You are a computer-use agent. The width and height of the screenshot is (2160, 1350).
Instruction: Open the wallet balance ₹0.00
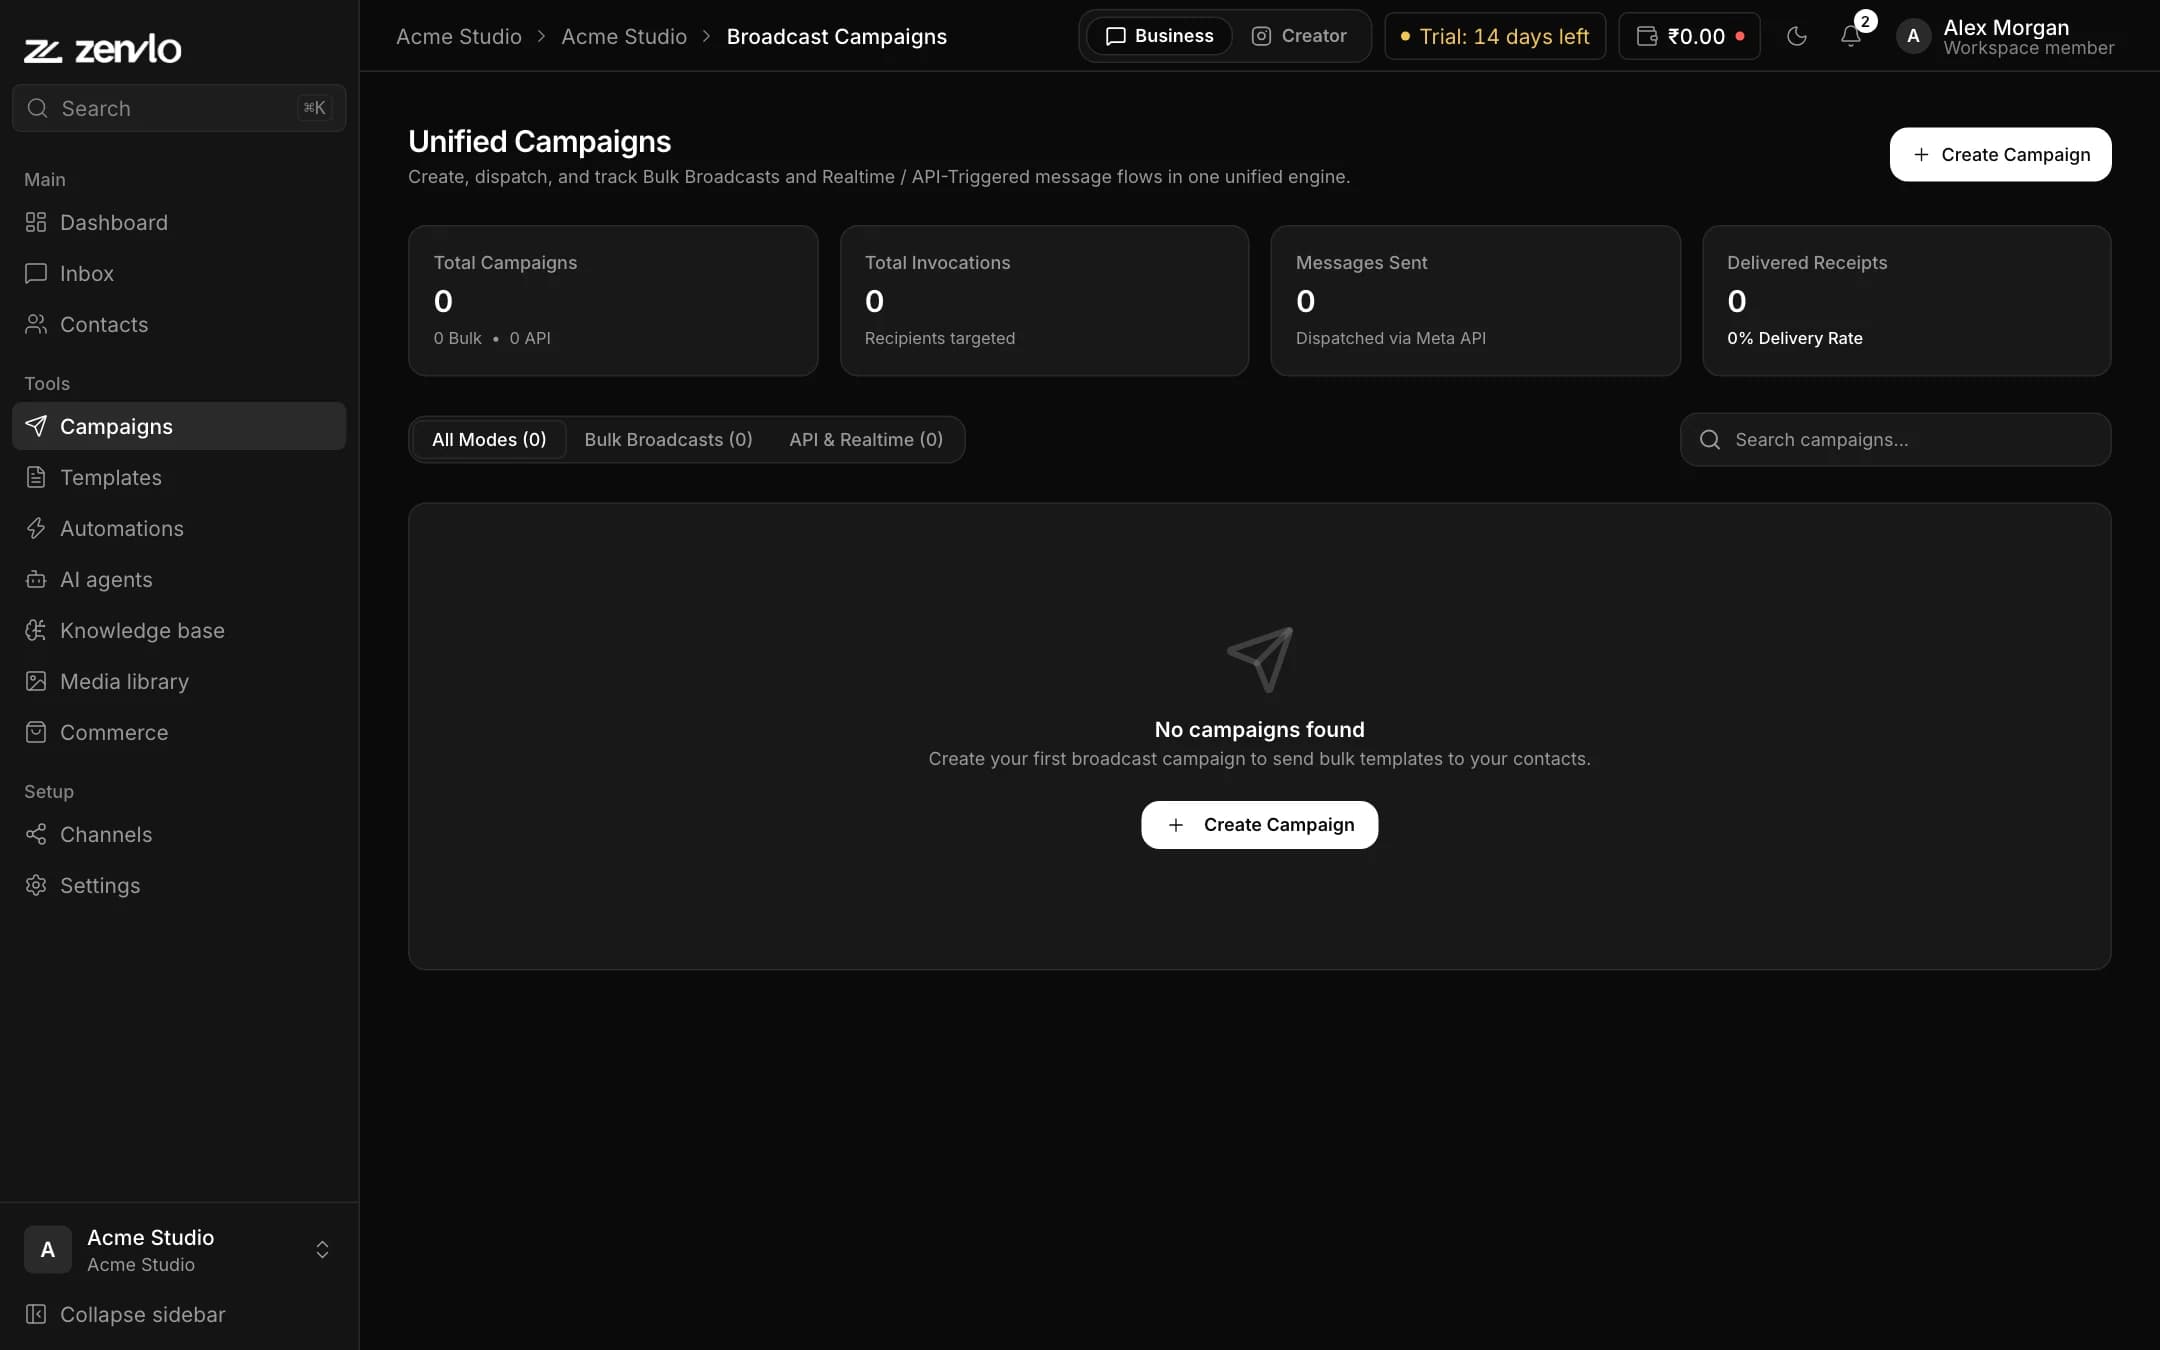tap(1690, 36)
